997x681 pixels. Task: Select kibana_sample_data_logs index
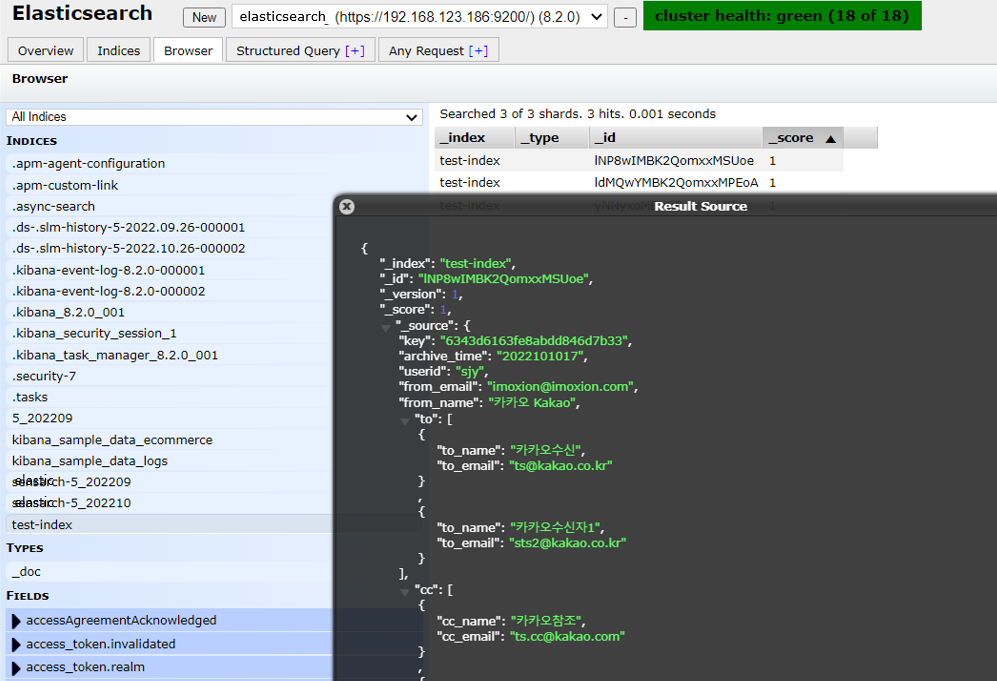[169, 460]
